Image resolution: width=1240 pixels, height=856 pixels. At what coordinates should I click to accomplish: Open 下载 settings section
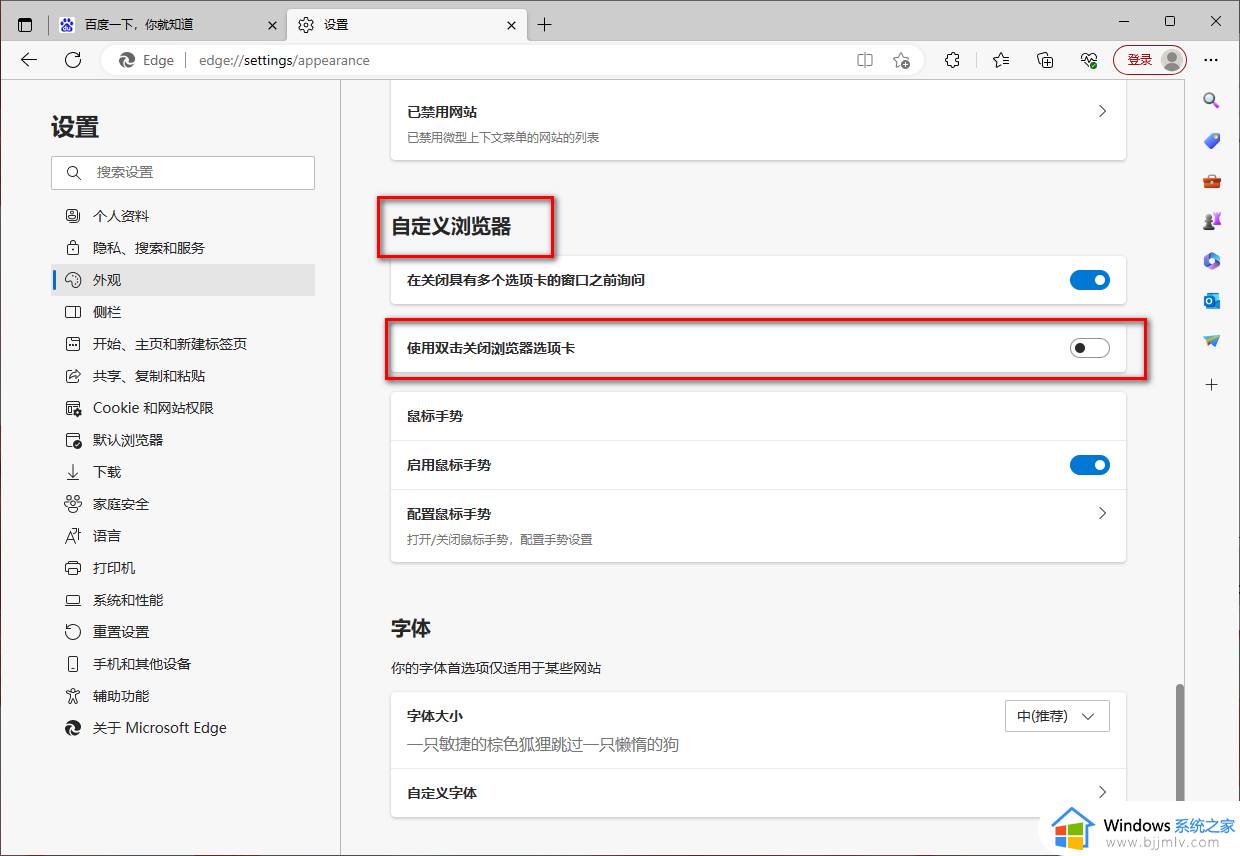[x=183, y=472]
